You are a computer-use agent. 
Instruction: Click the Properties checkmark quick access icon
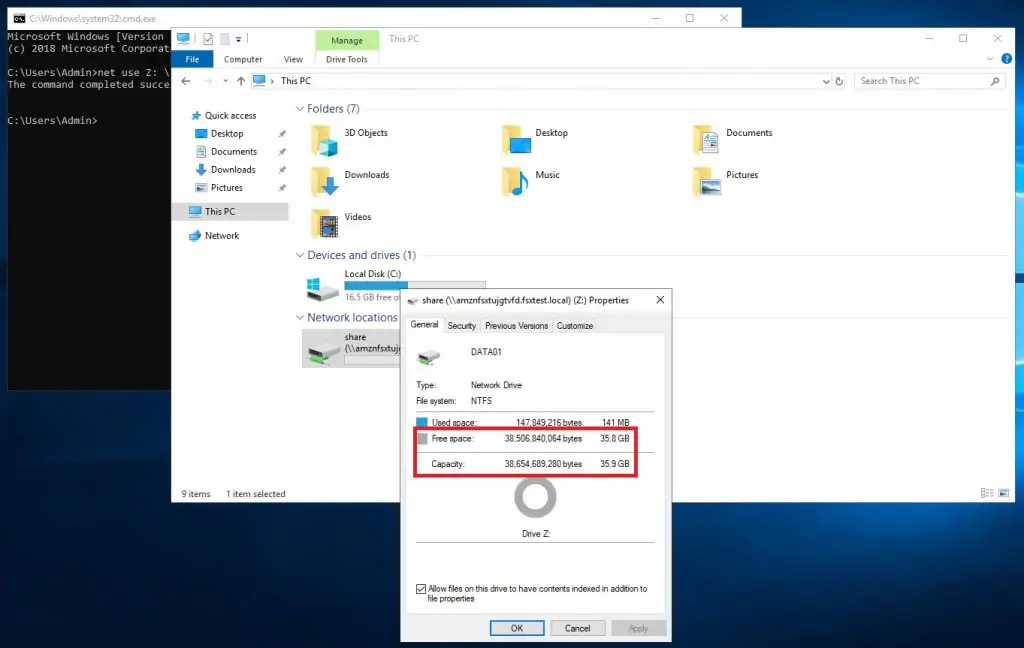[x=208, y=39]
